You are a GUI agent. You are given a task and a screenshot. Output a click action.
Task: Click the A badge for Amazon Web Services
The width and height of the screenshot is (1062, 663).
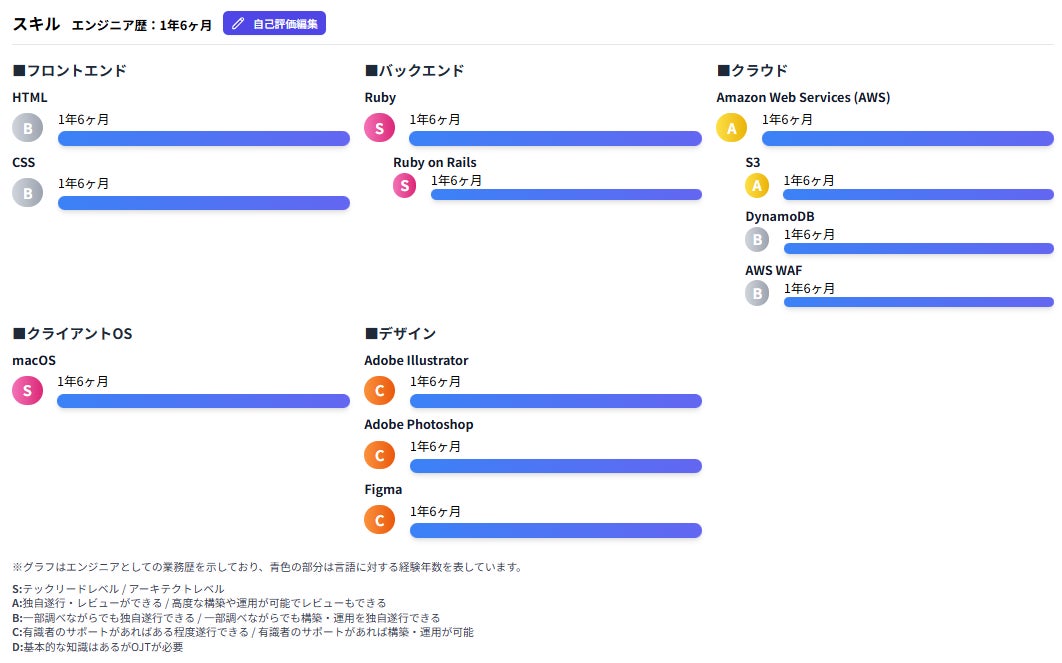[x=731, y=127]
